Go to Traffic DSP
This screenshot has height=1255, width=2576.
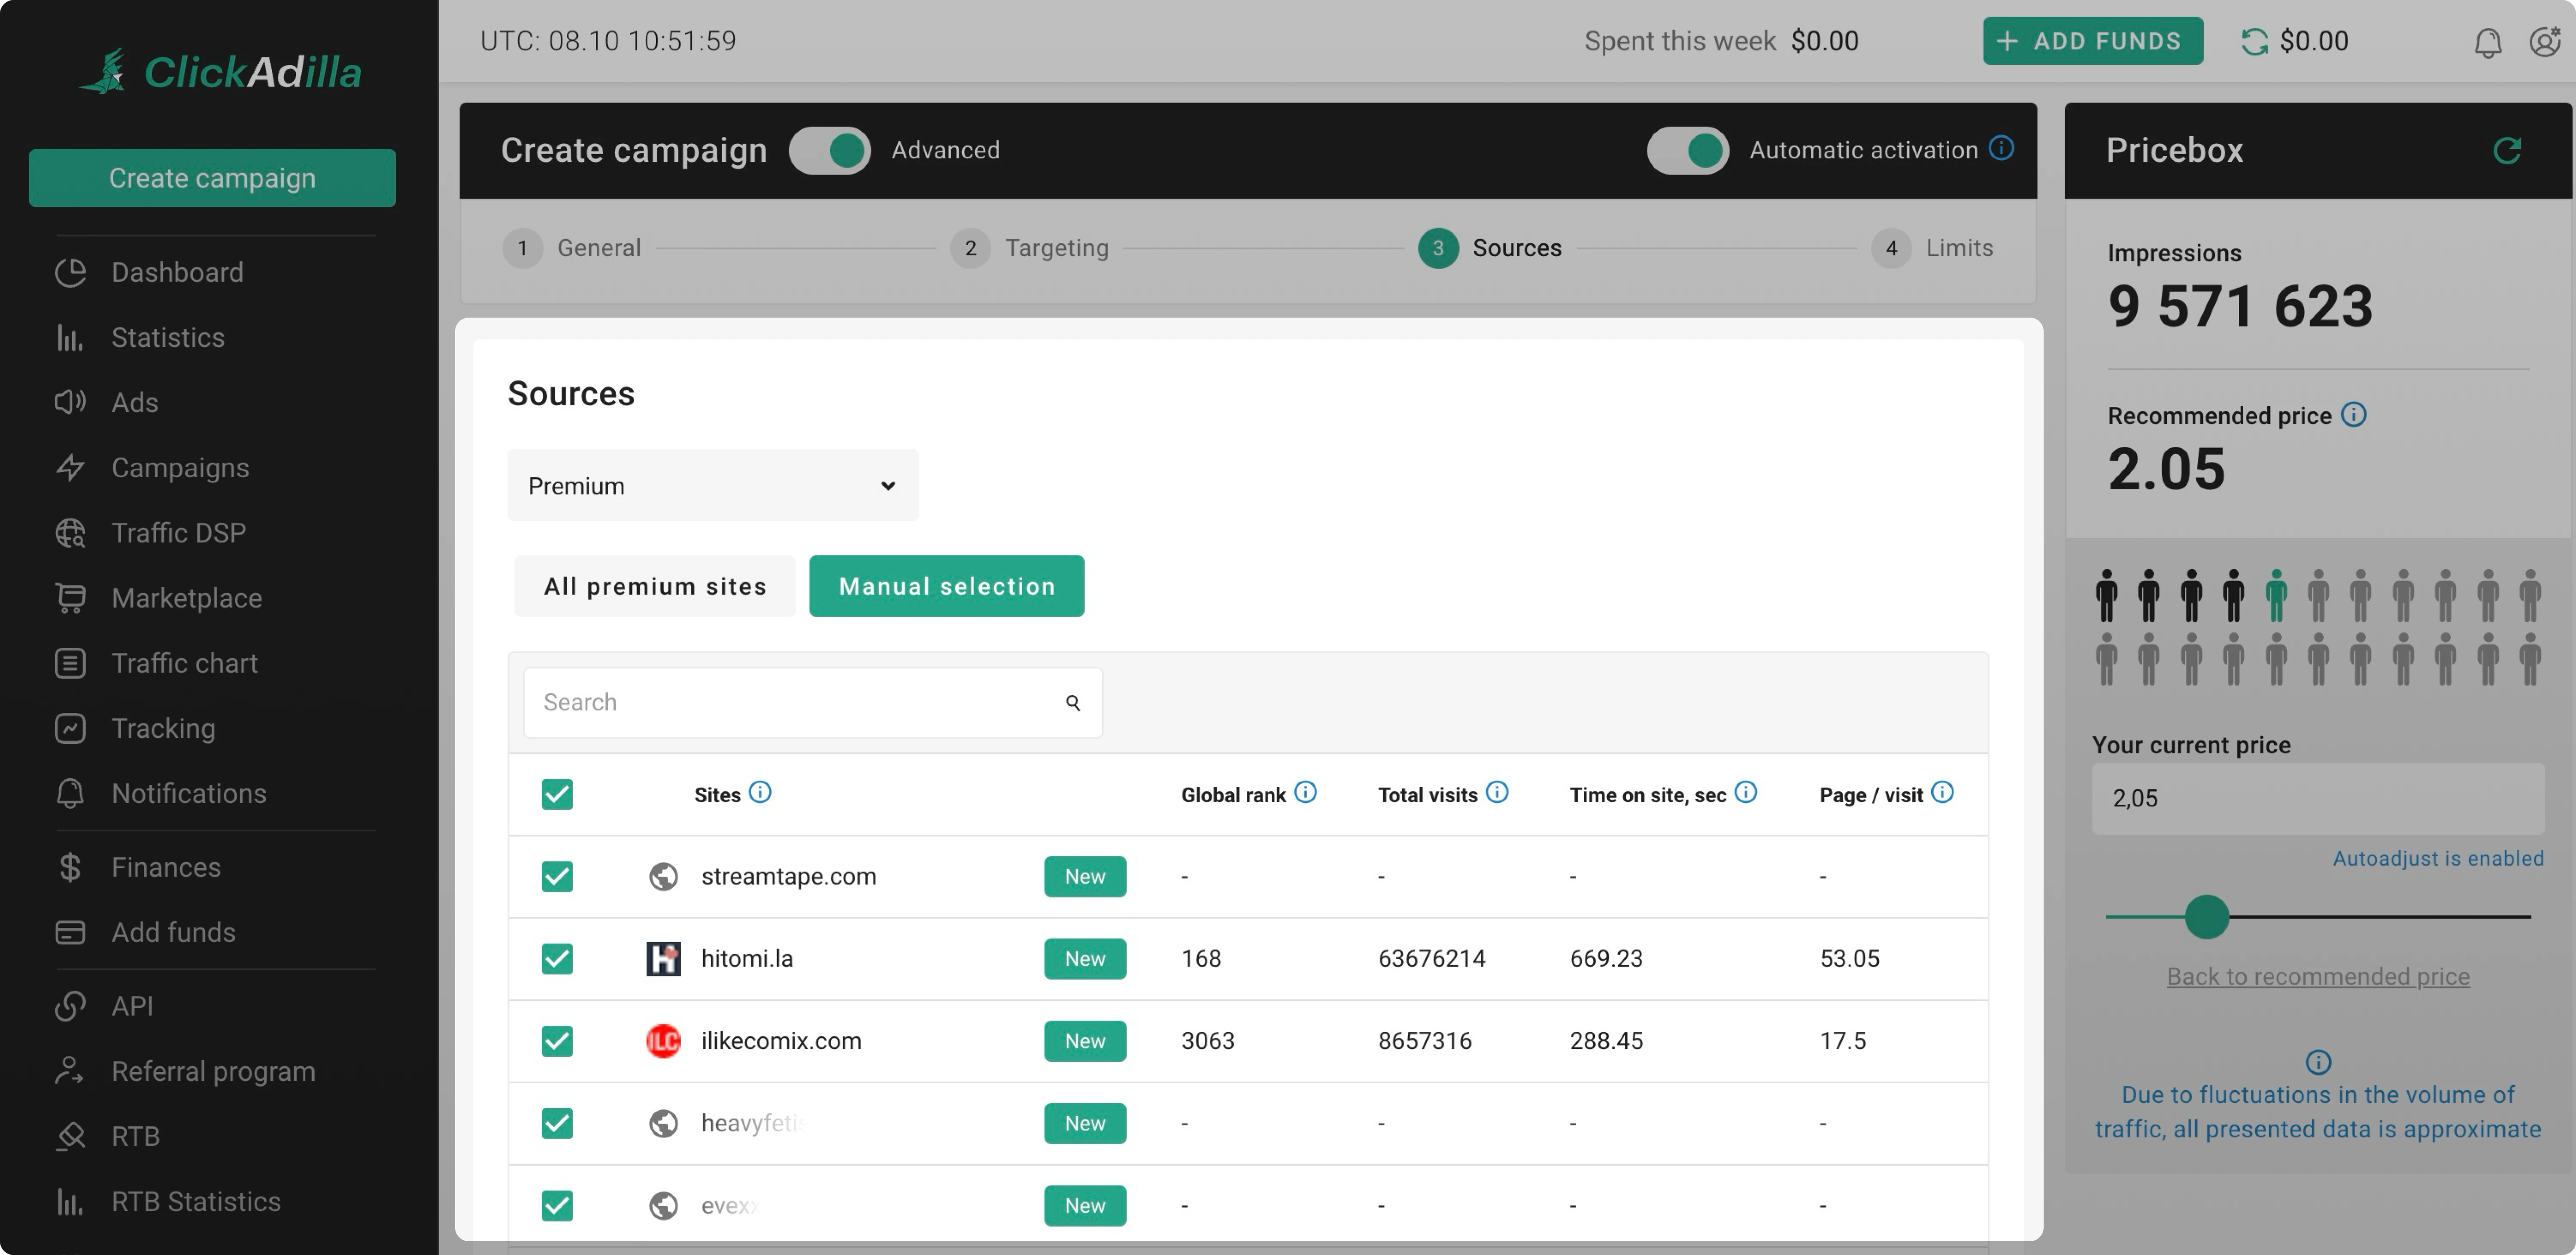pos(178,532)
